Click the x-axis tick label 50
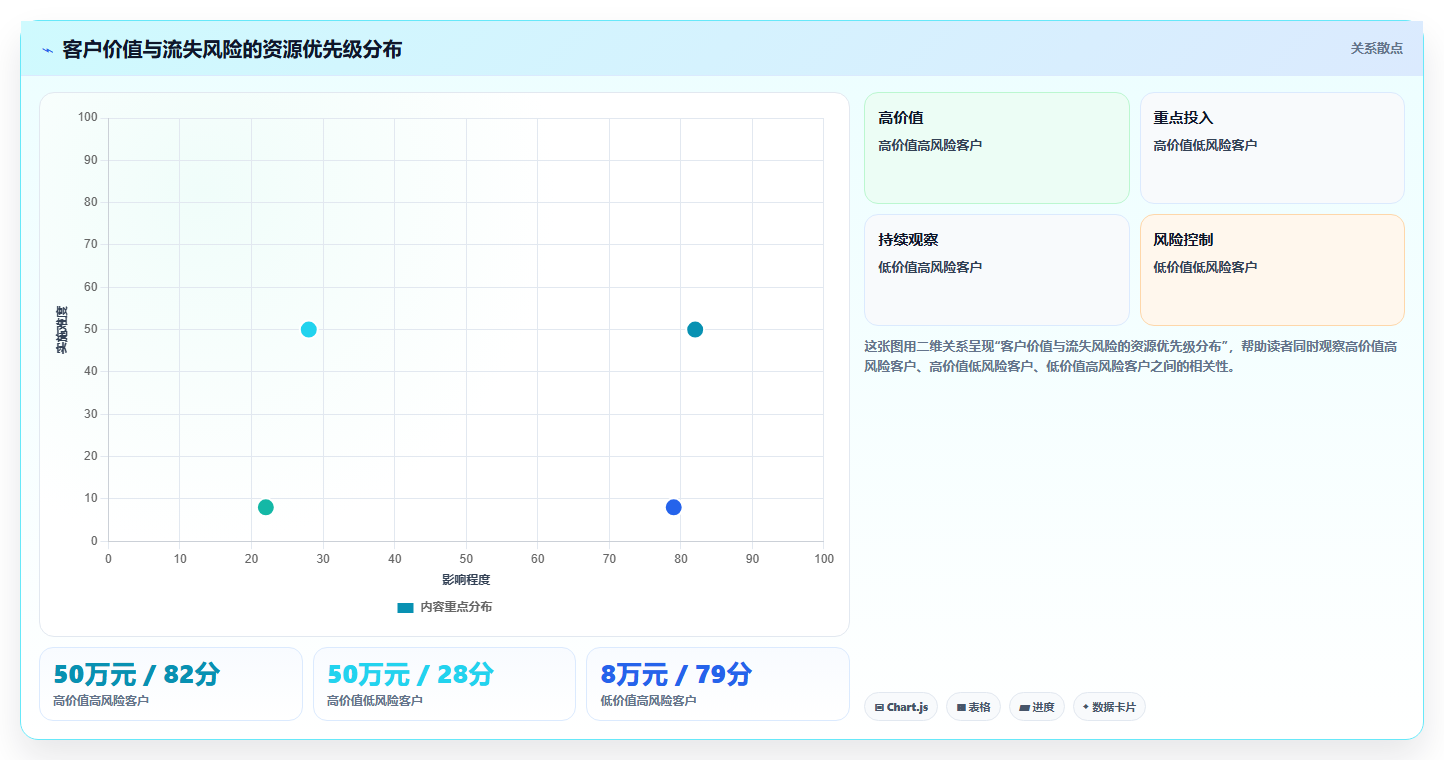 click(466, 559)
